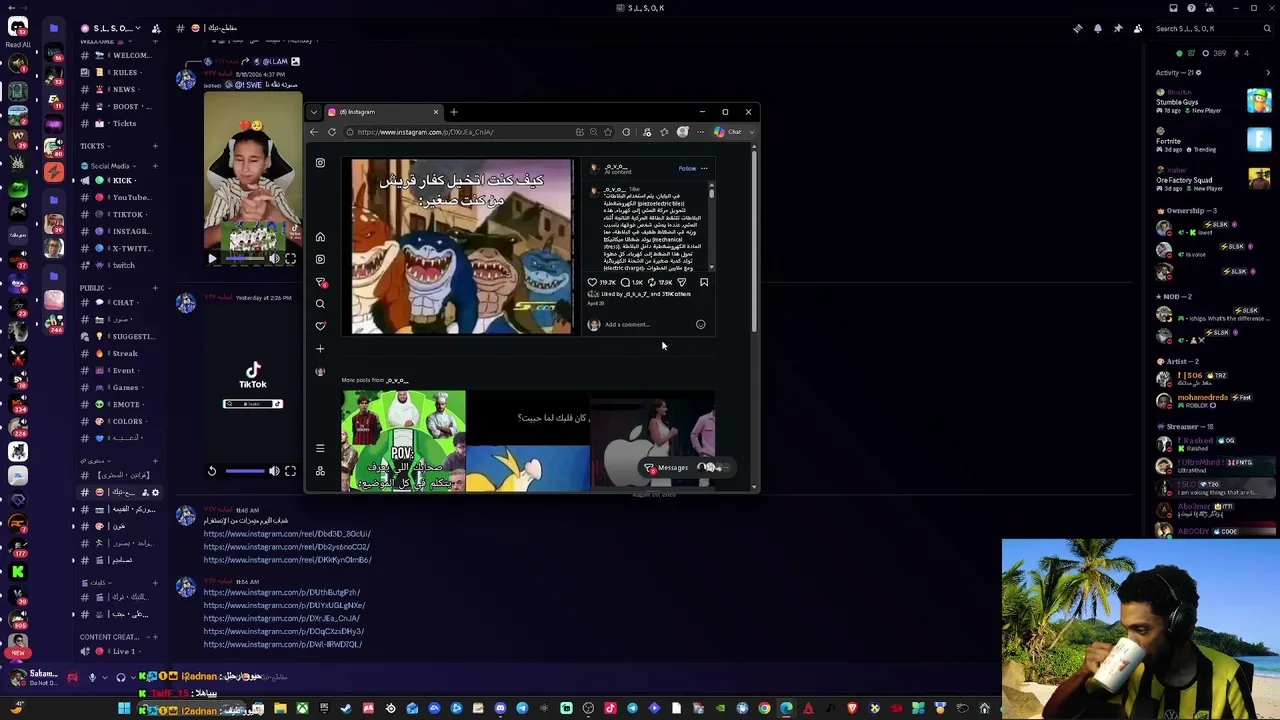Open the post's three-dot options menu

click(x=704, y=168)
